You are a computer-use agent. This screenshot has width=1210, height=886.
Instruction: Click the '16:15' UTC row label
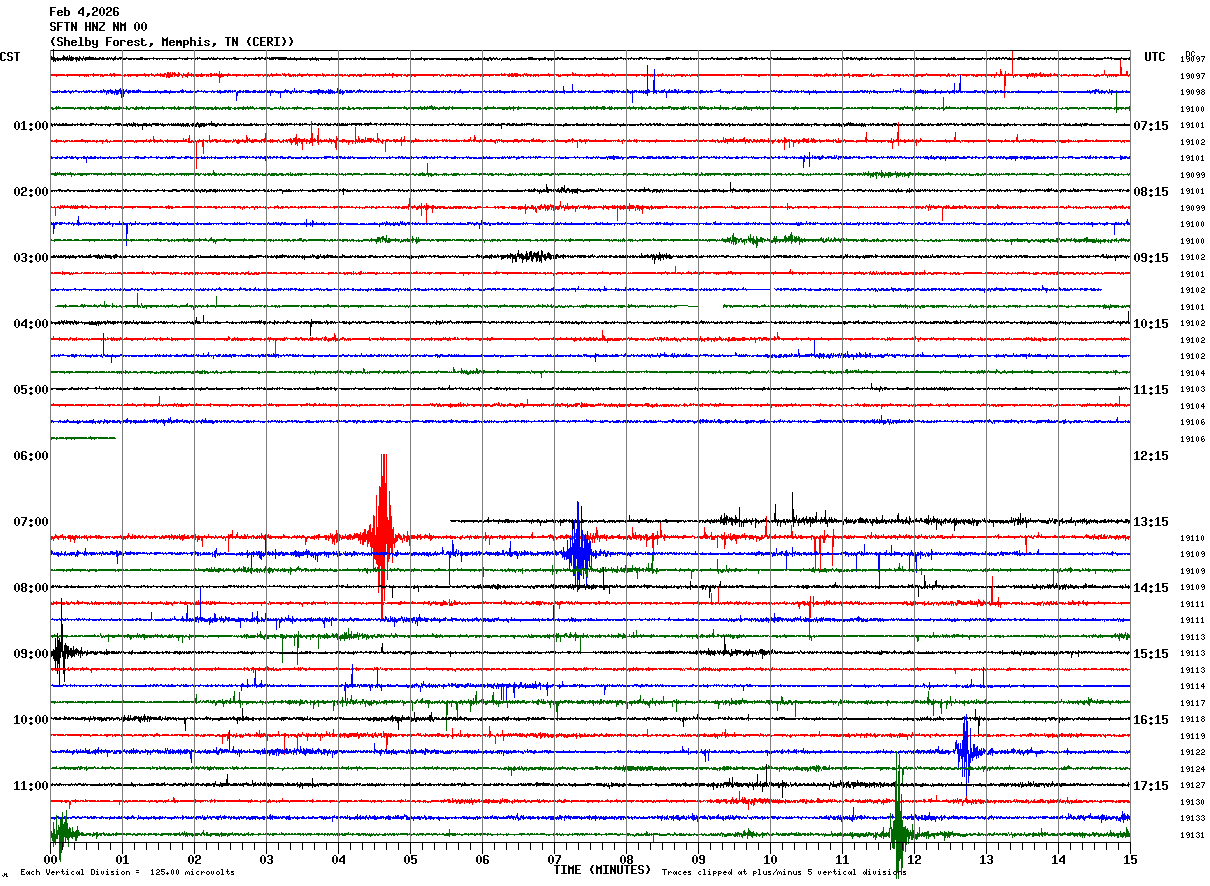[1150, 720]
